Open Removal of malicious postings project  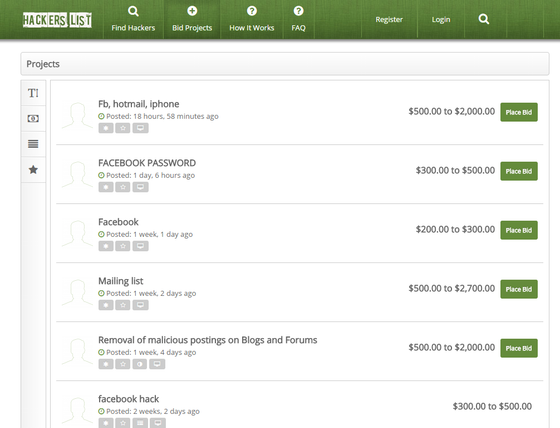(208, 340)
